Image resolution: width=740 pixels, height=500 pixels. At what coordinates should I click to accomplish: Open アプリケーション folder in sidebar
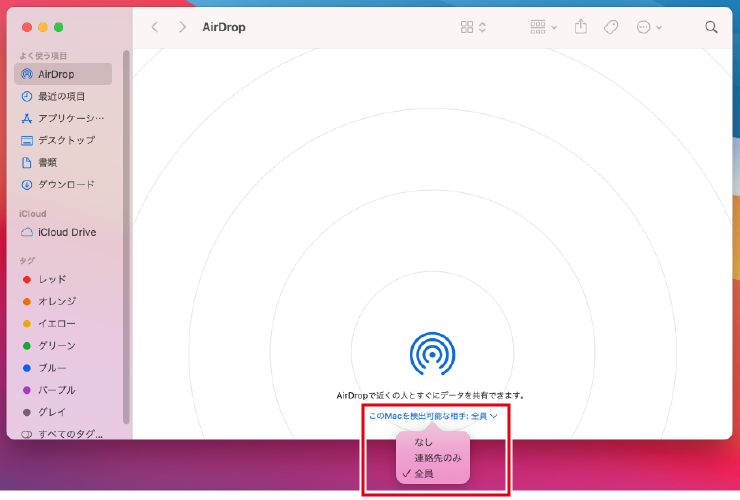63,119
